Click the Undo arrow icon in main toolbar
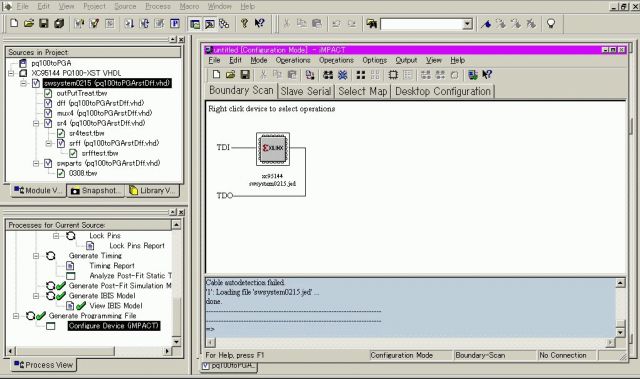640x379 pixels. (x=336, y=23)
